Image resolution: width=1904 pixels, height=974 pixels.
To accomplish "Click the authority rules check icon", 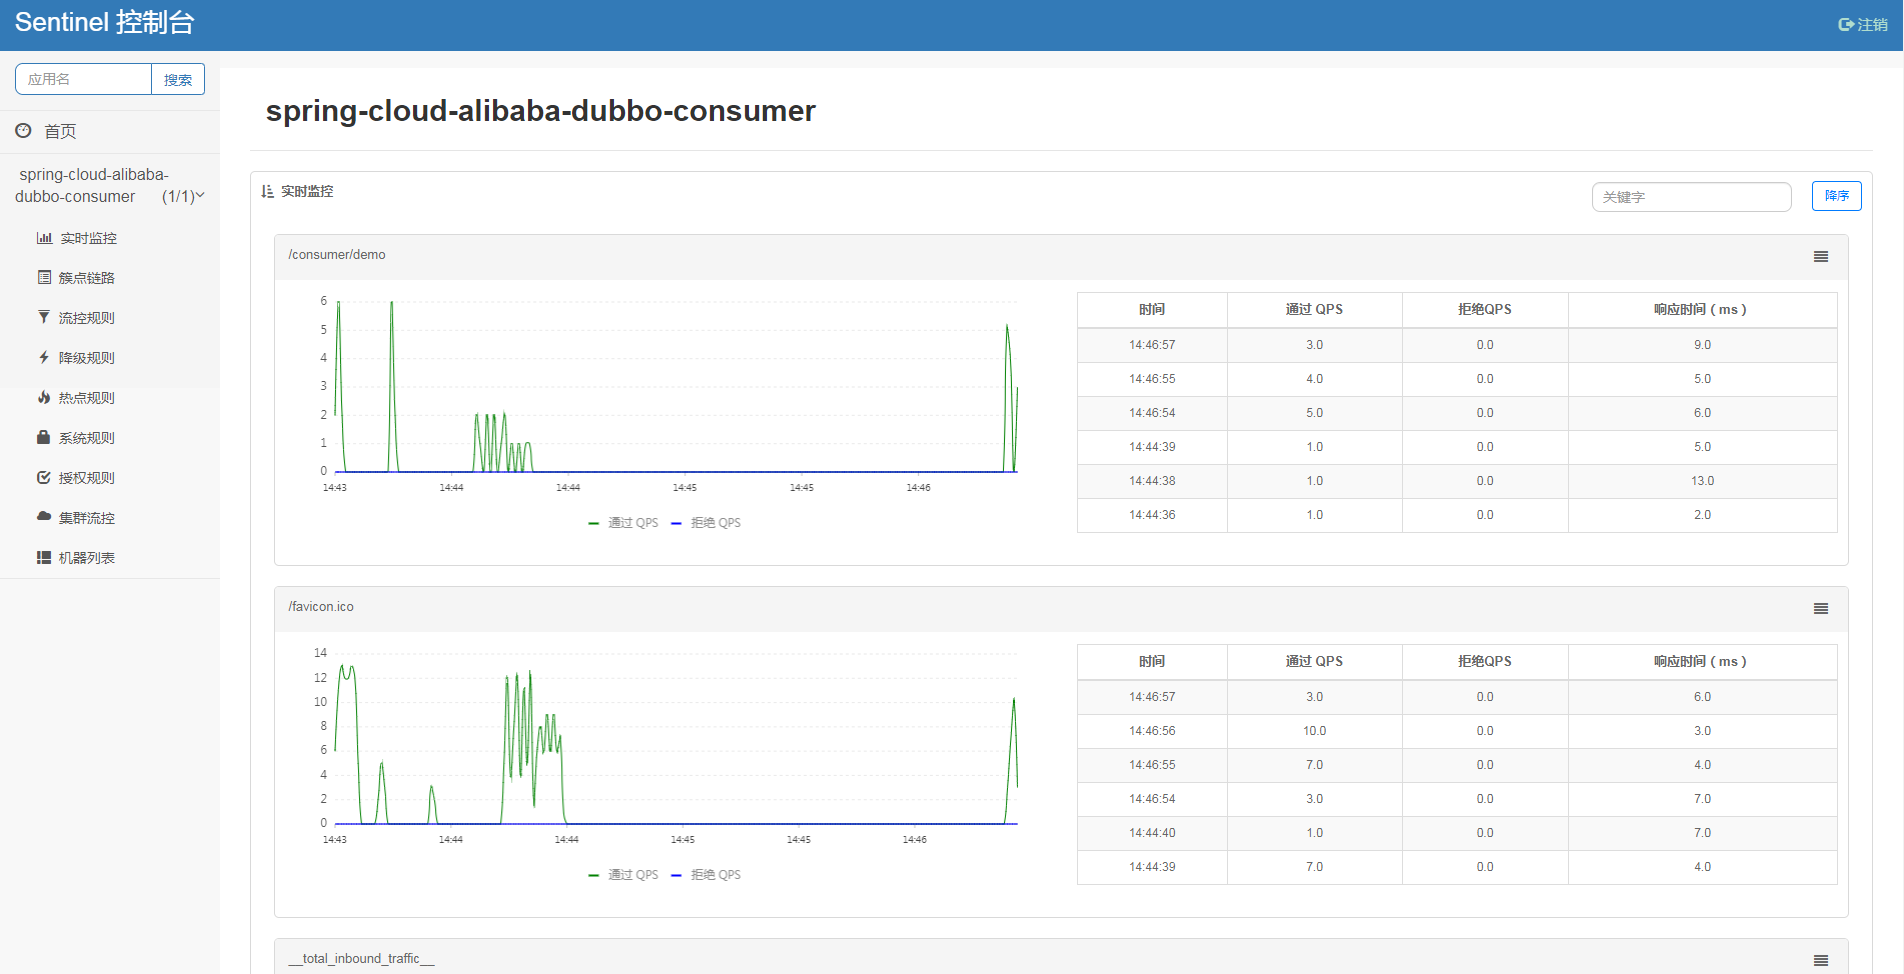I will click(x=44, y=477).
